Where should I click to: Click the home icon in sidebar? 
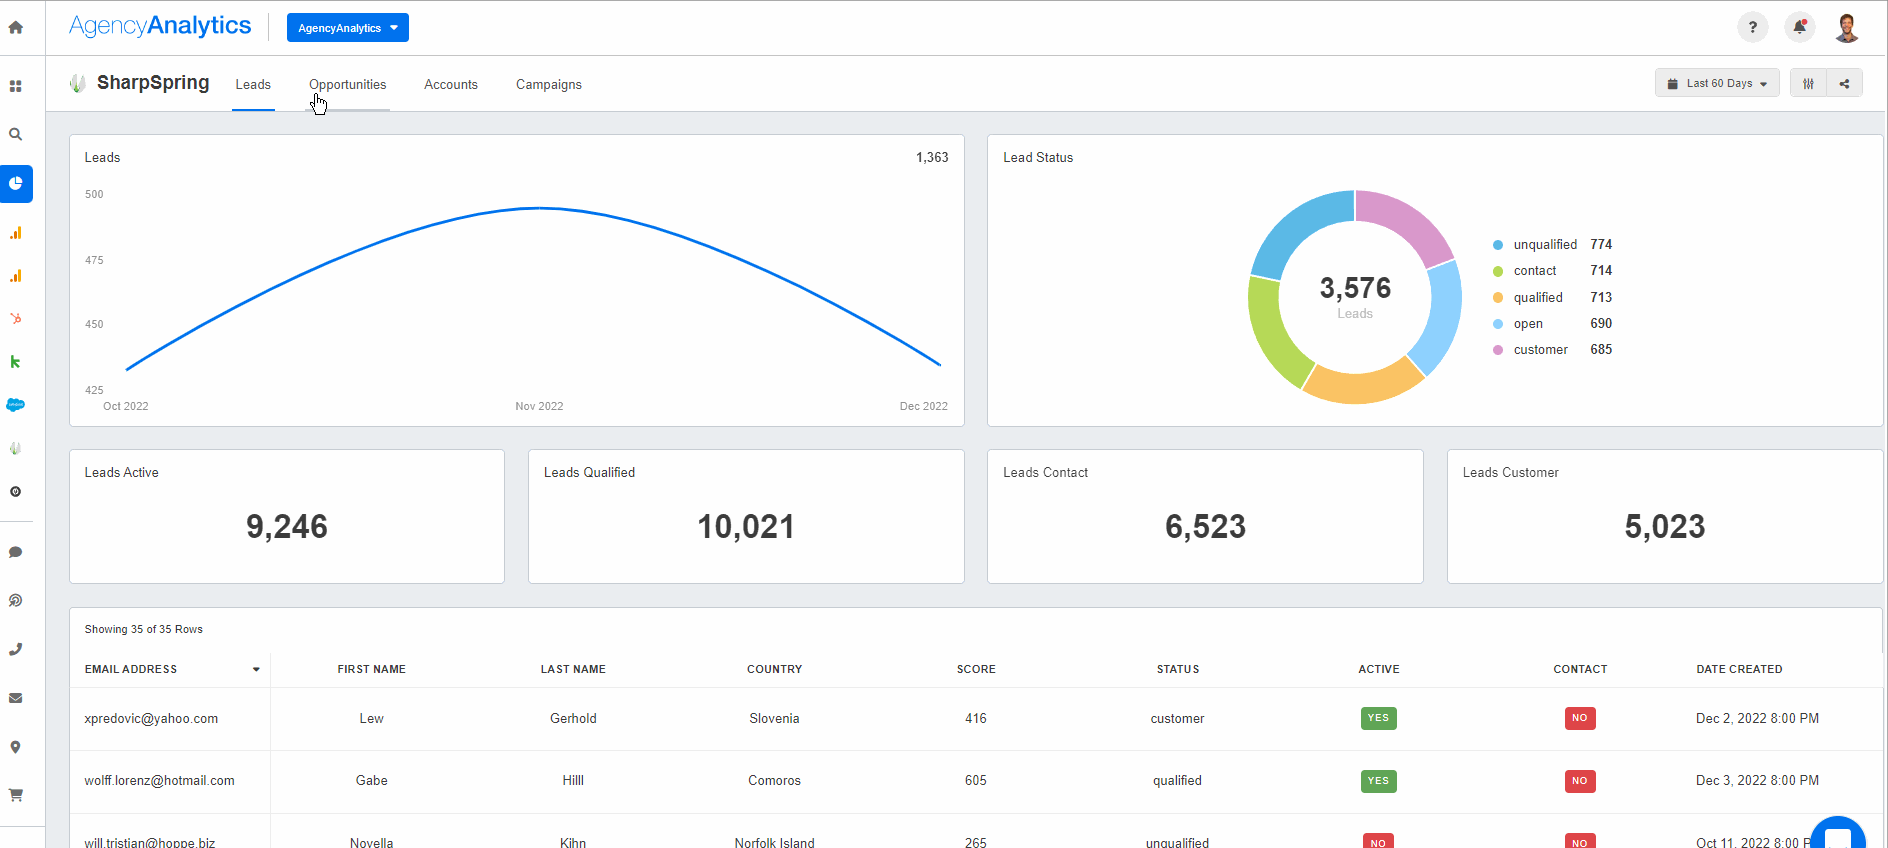tap(16, 28)
